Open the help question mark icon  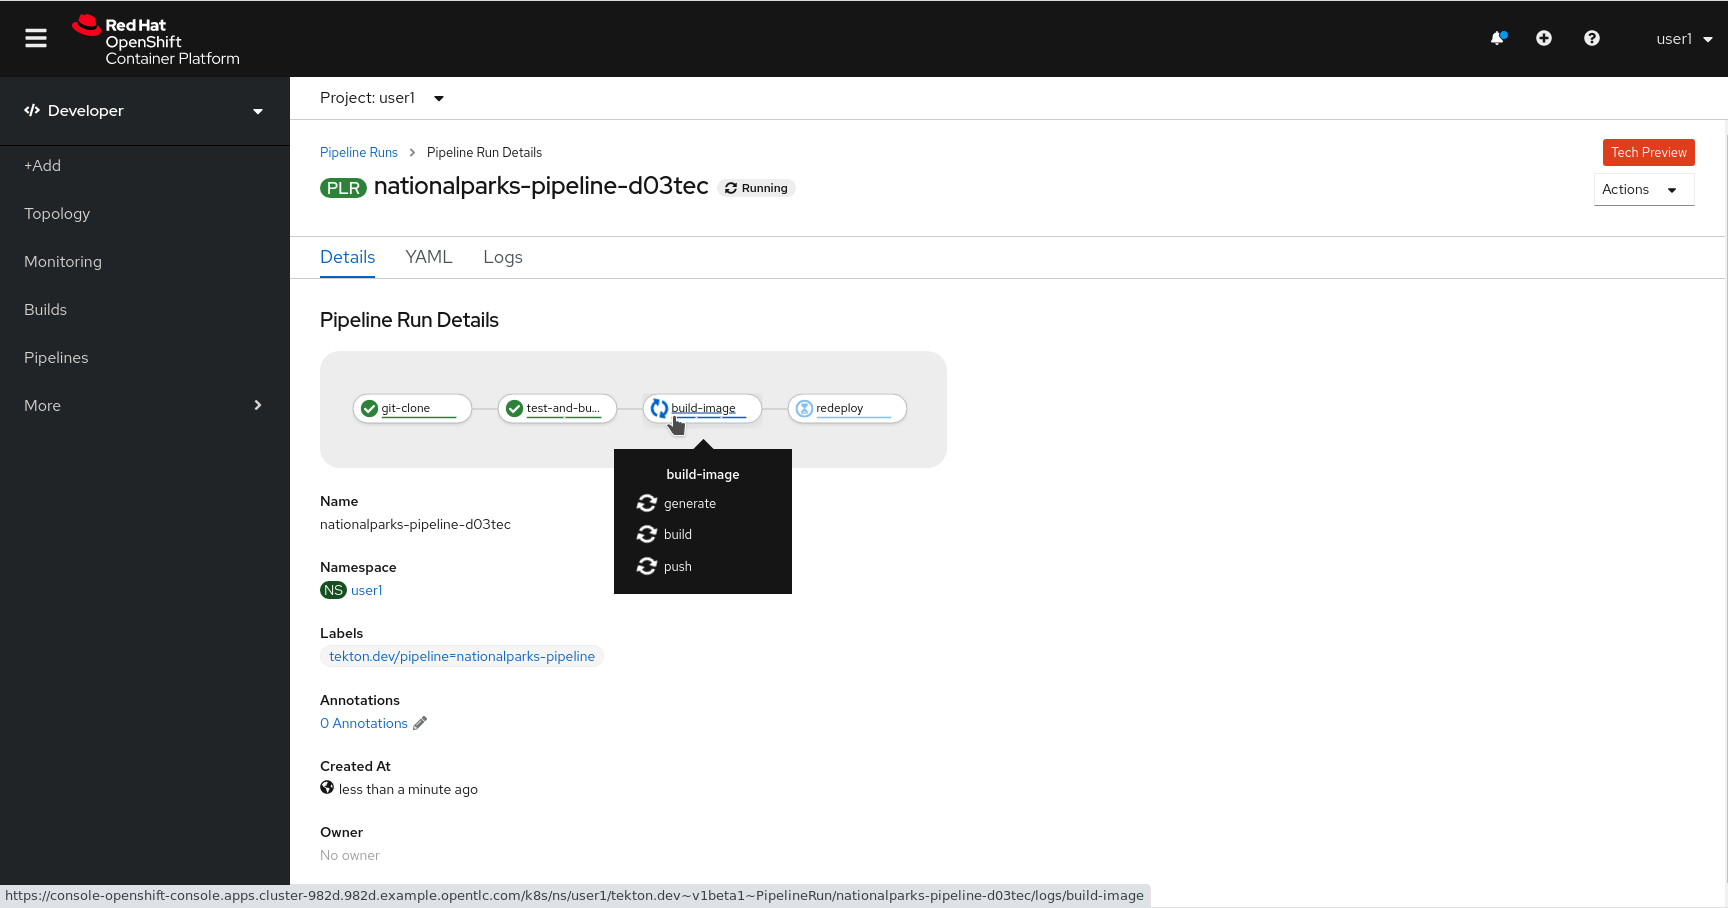tap(1592, 38)
